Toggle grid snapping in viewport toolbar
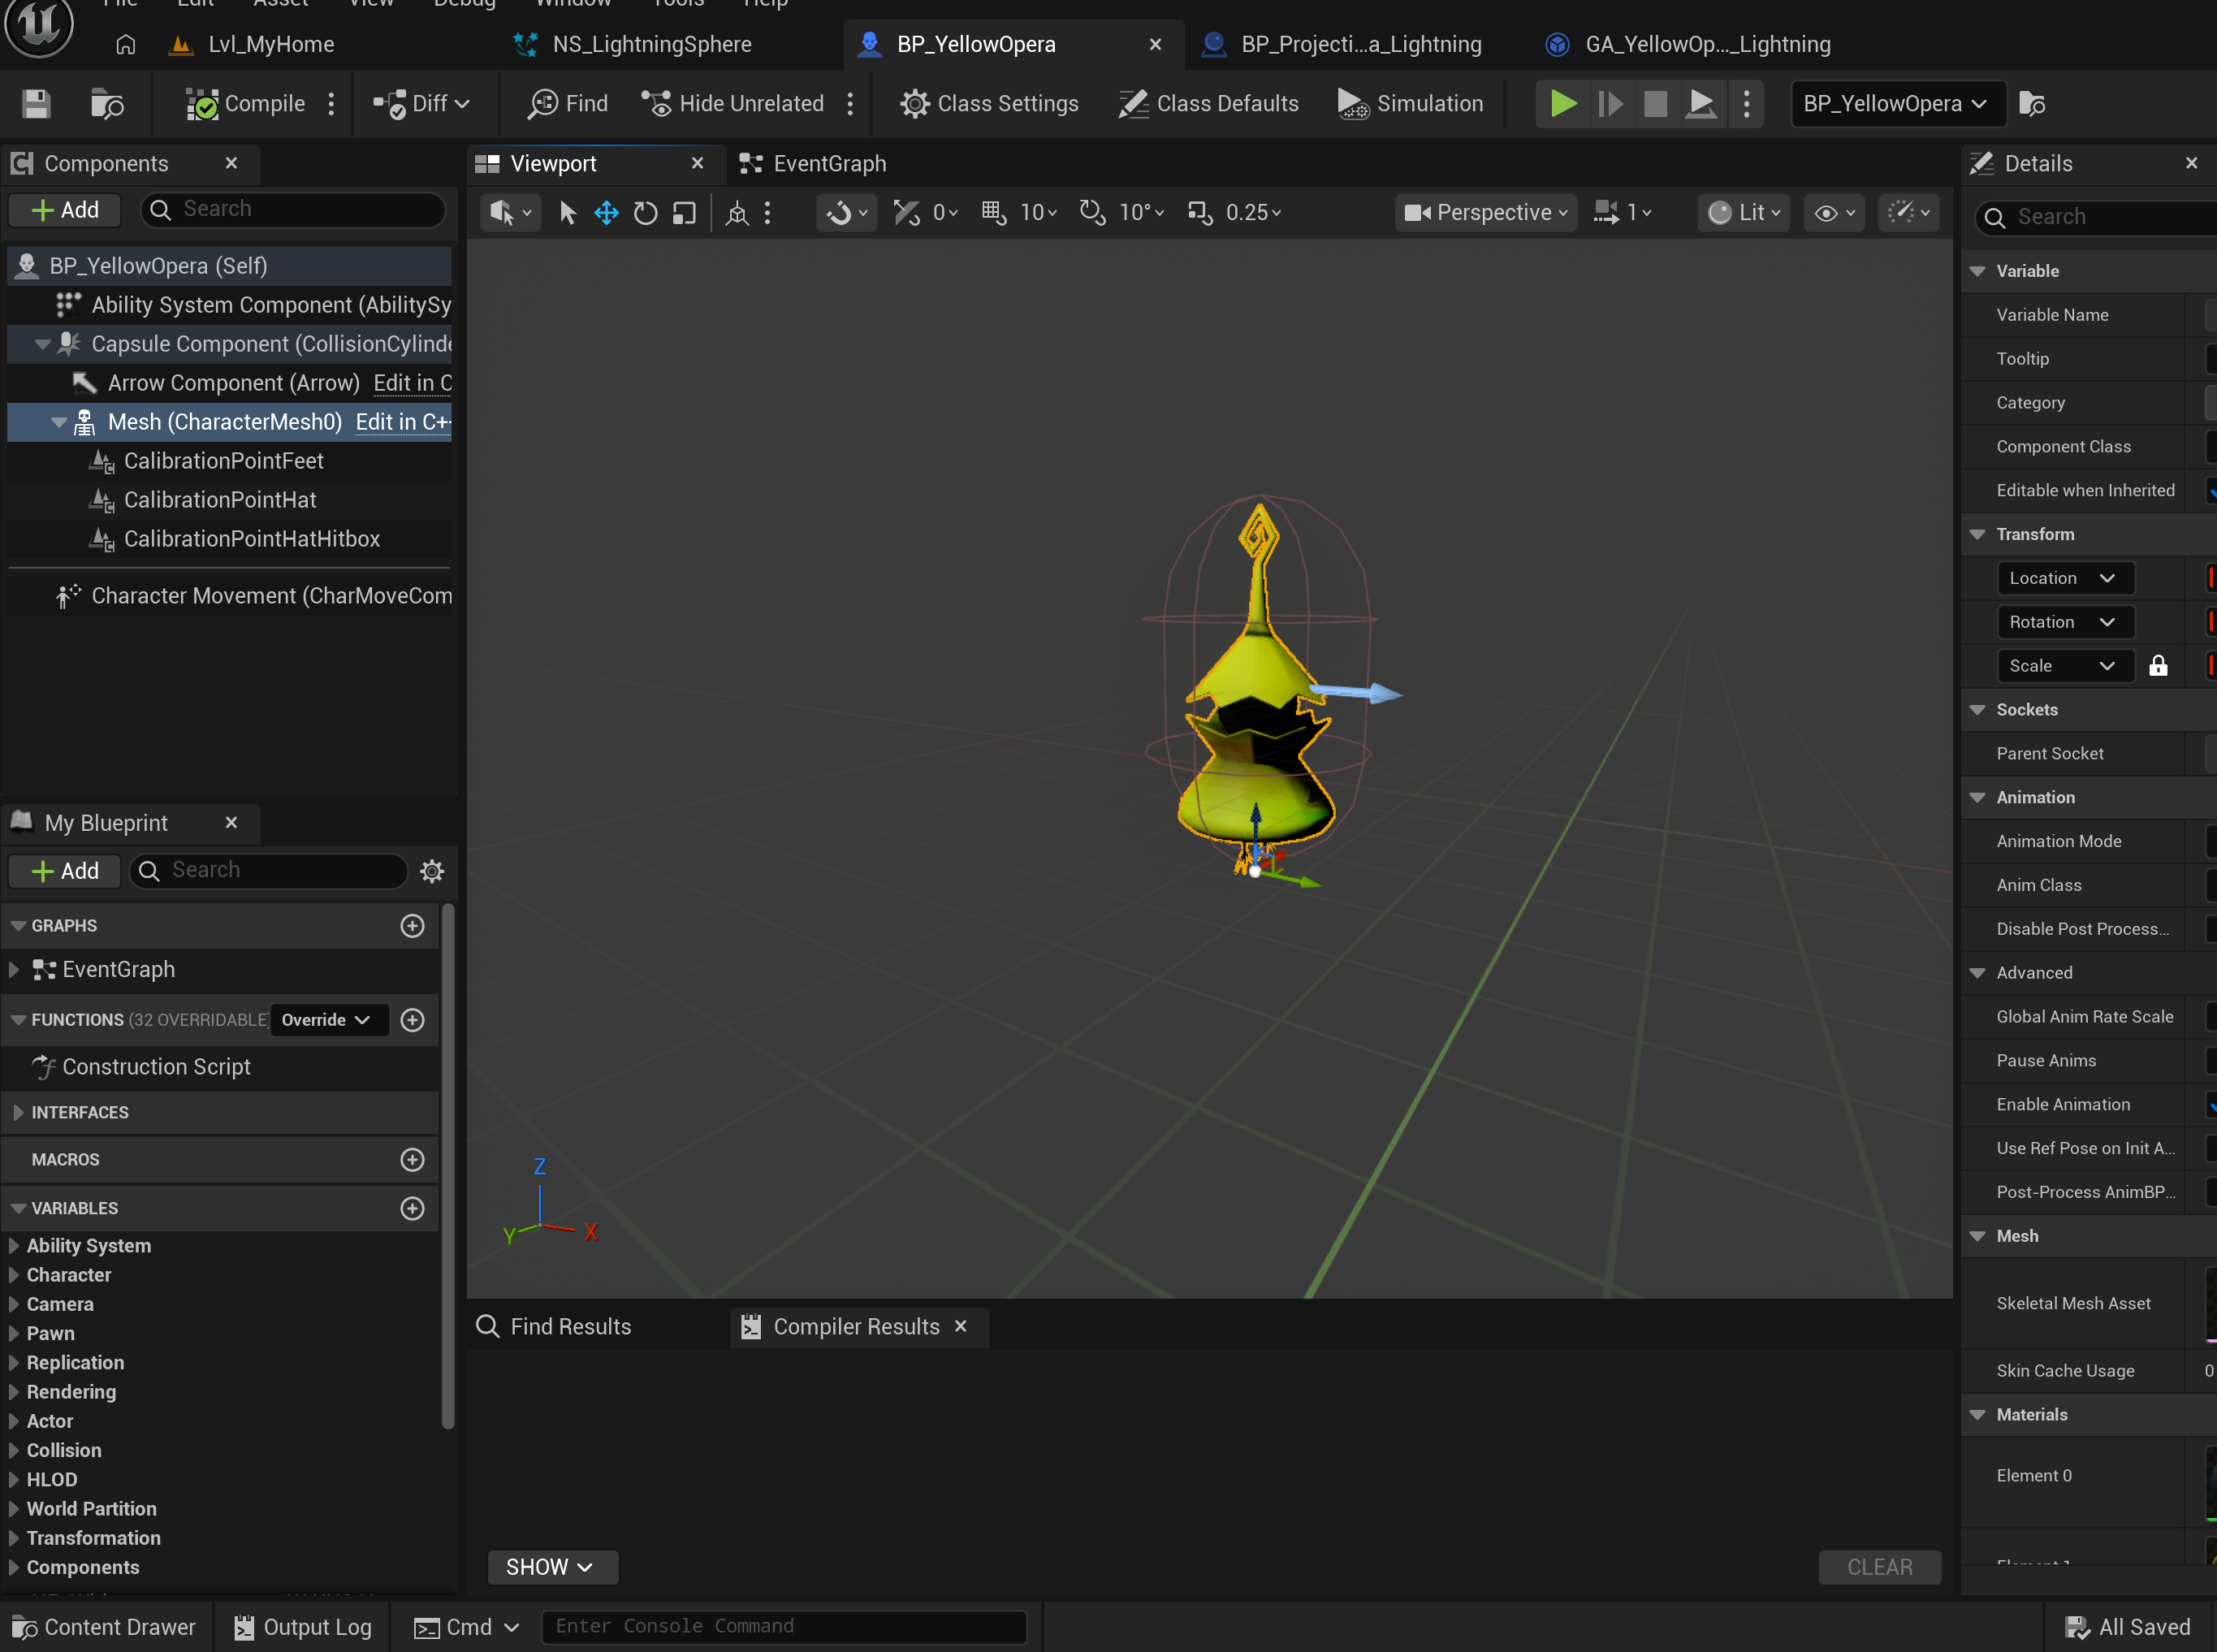 [x=993, y=213]
